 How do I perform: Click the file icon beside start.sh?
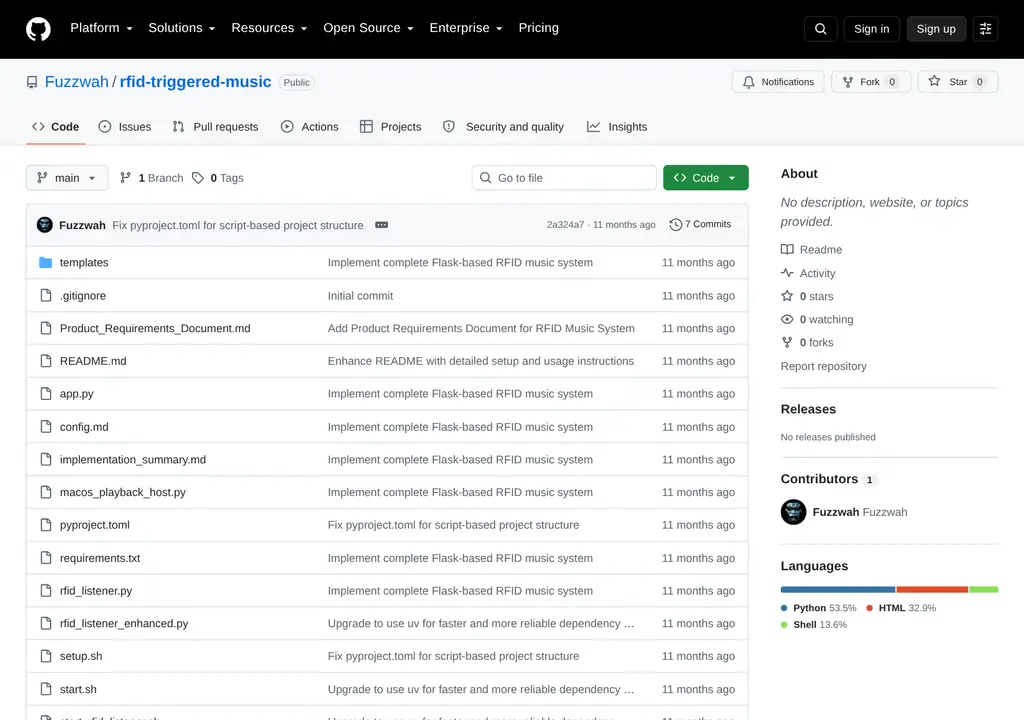coord(46,689)
